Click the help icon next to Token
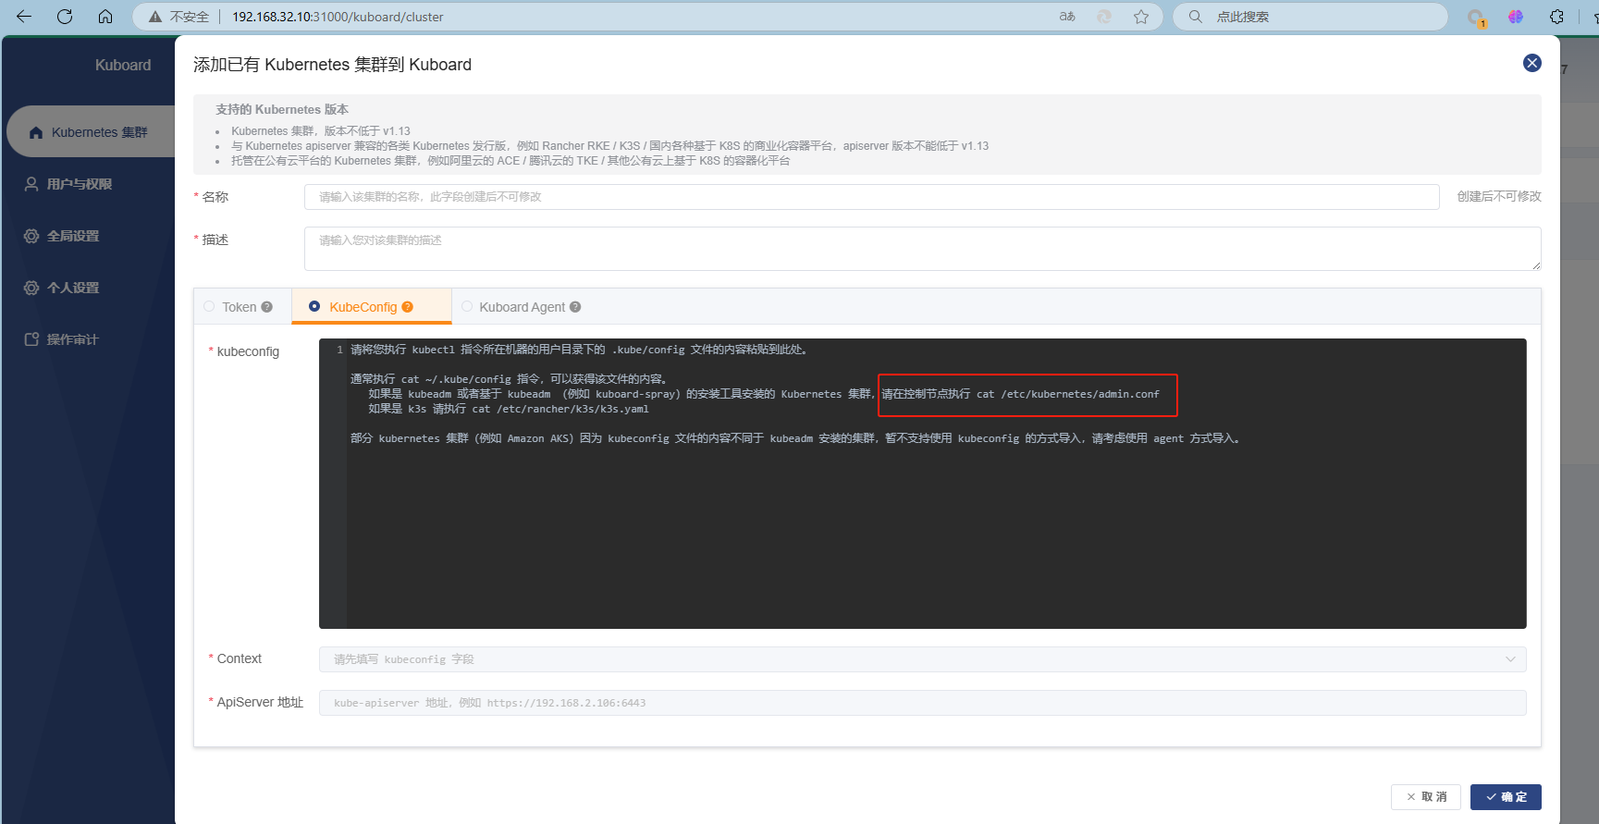 click(267, 307)
